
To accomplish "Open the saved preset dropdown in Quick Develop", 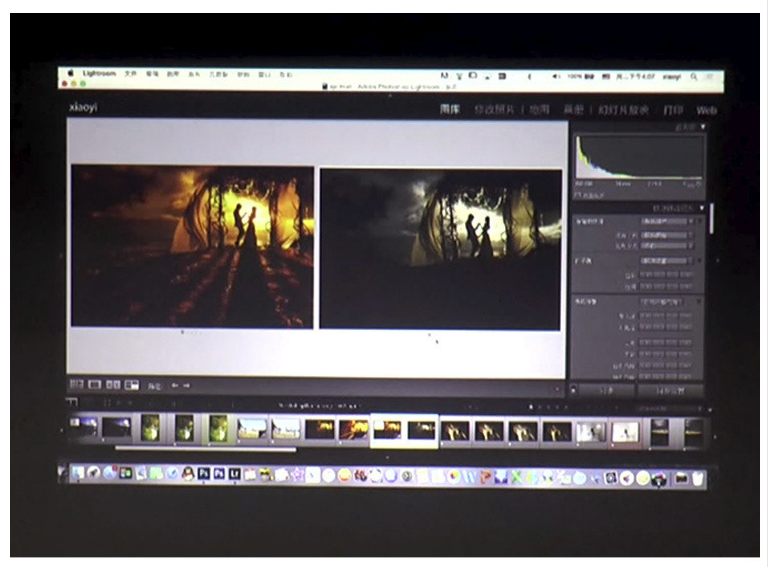I will click(x=667, y=221).
